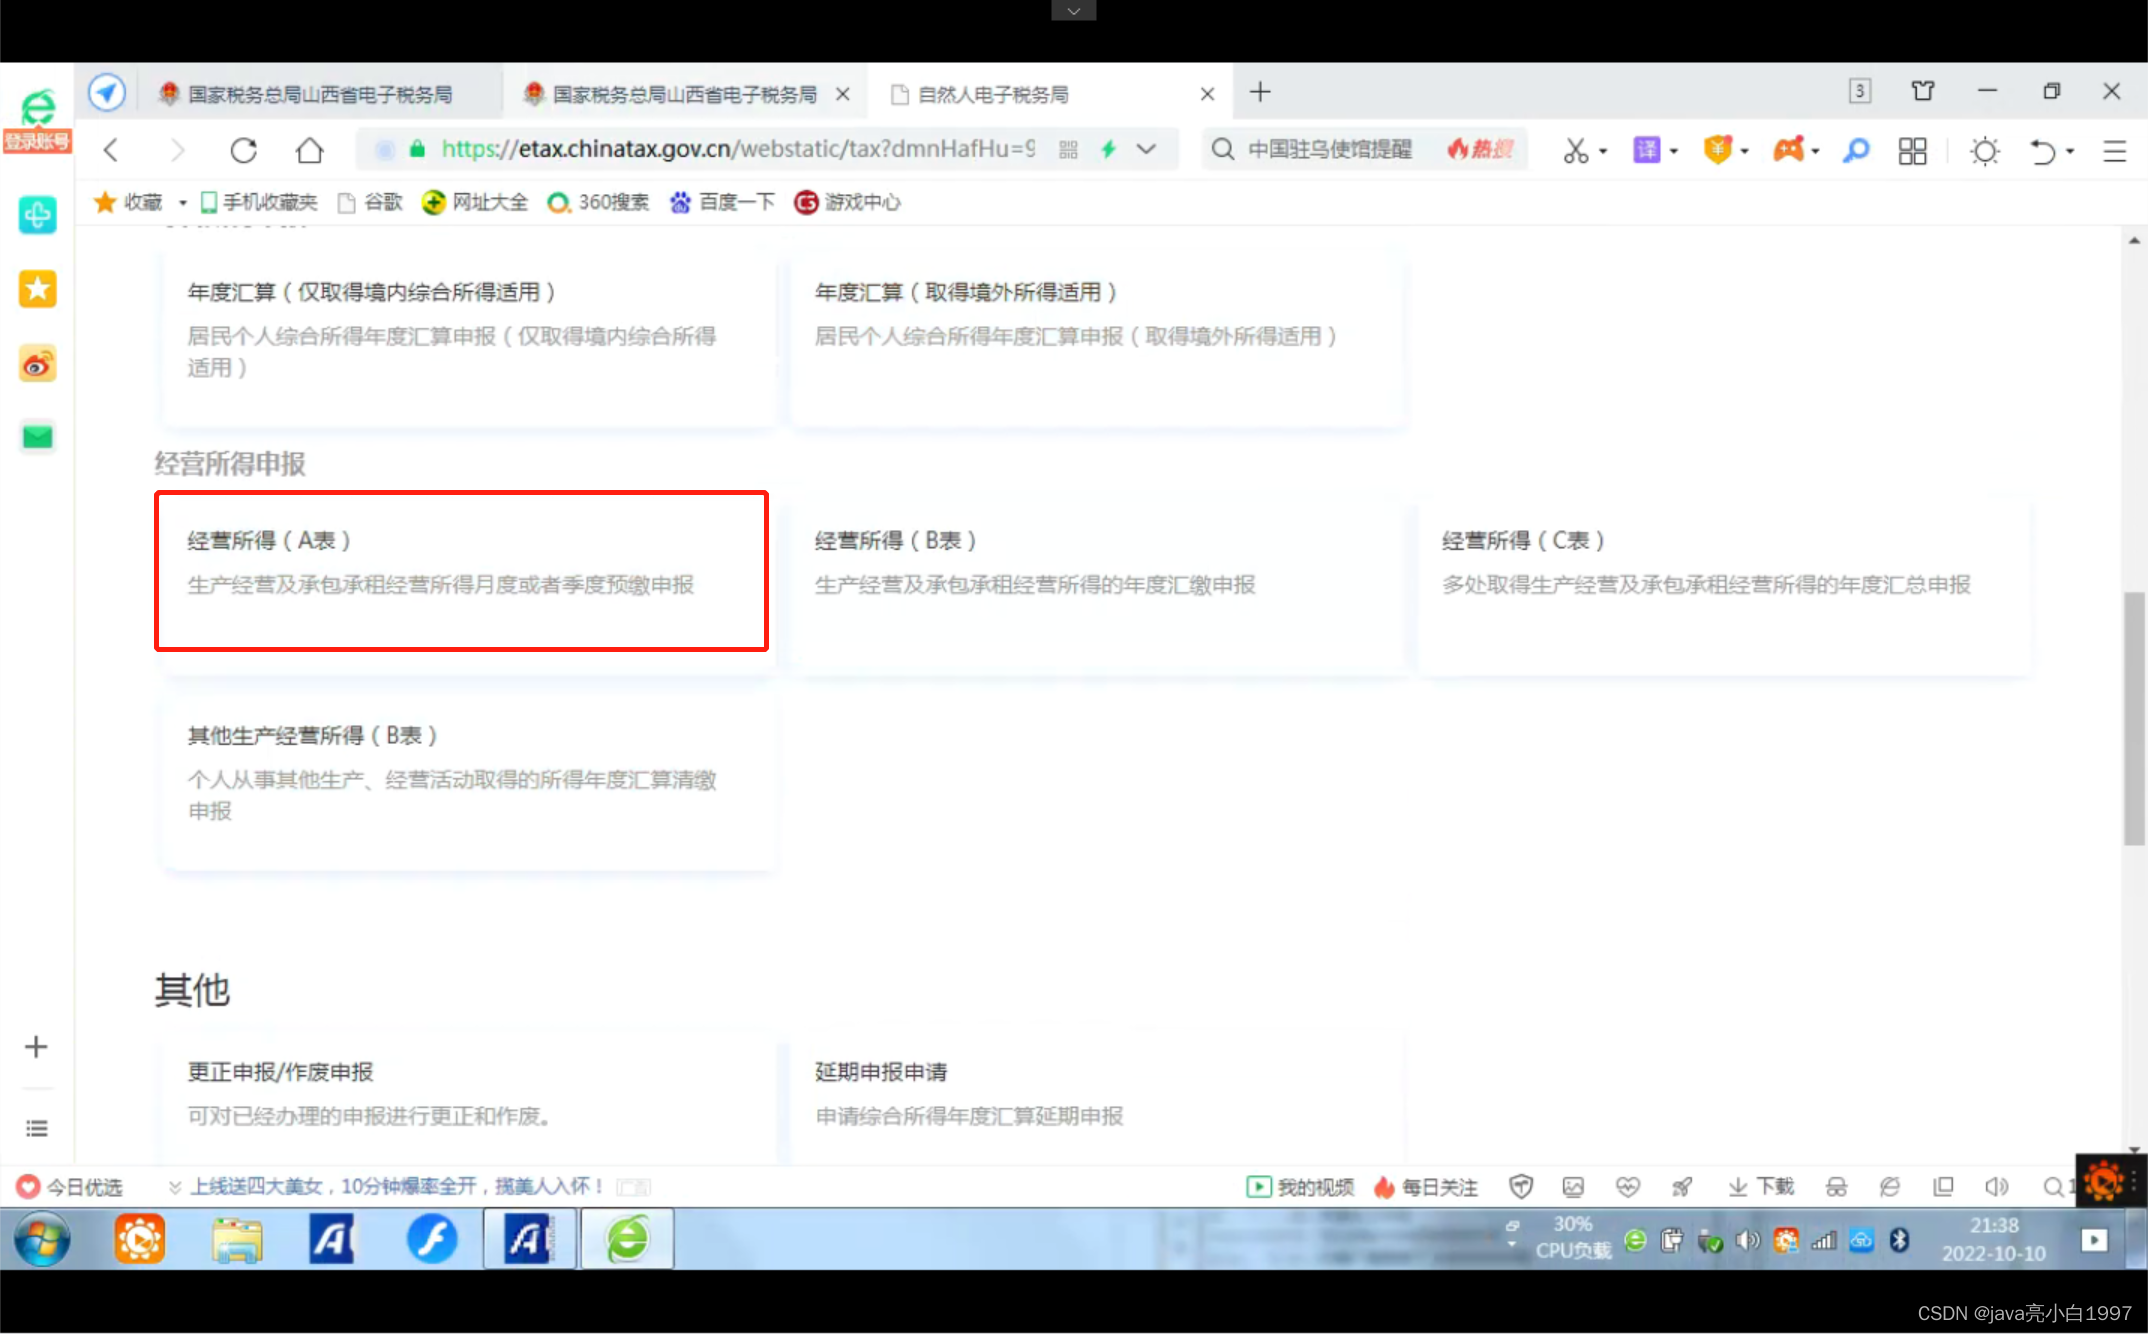Click the find-on-page magnifier icon

click(x=1856, y=150)
